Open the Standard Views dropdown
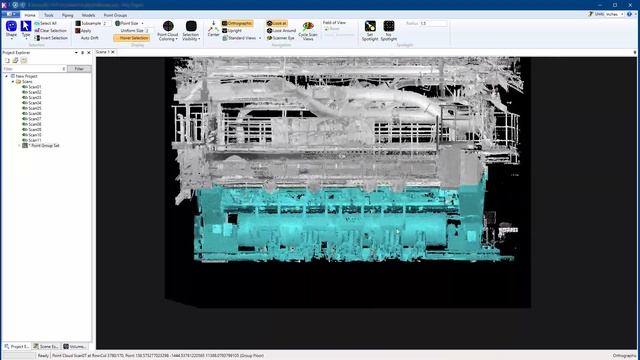640x360 pixels. coord(242,38)
